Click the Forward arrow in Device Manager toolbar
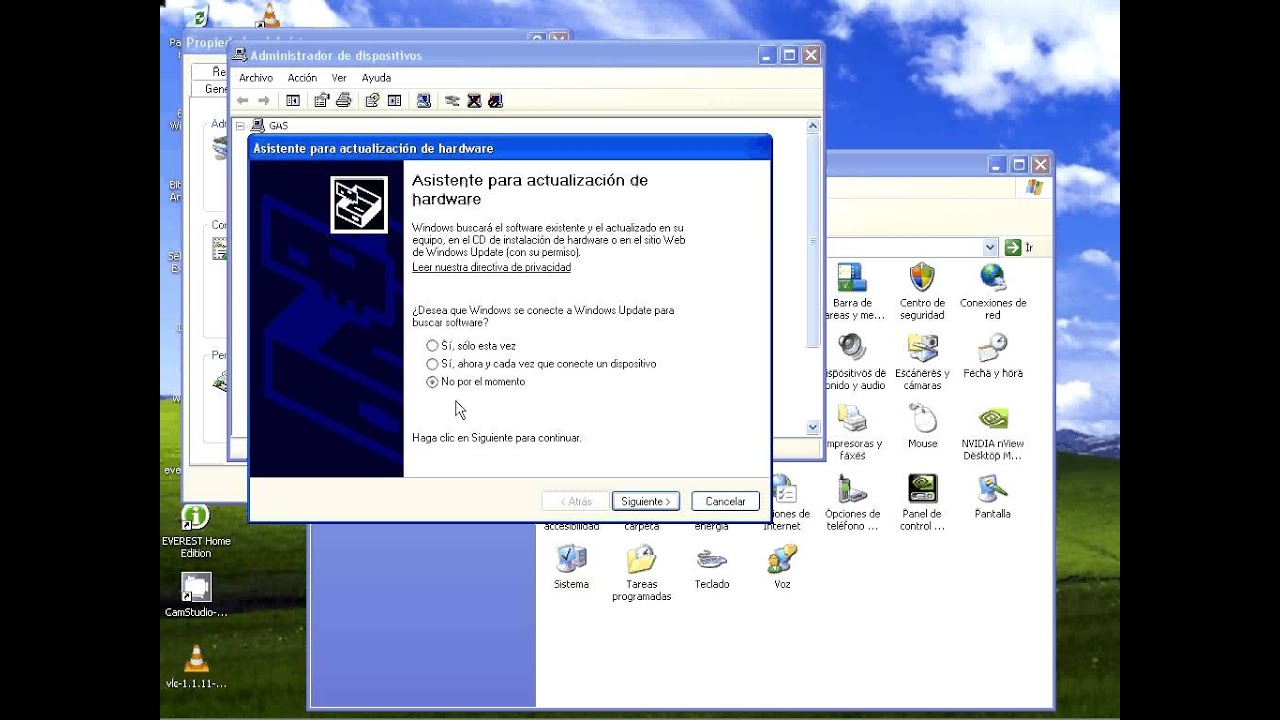The width and height of the screenshot is (1280, 720). click(264, 100)
